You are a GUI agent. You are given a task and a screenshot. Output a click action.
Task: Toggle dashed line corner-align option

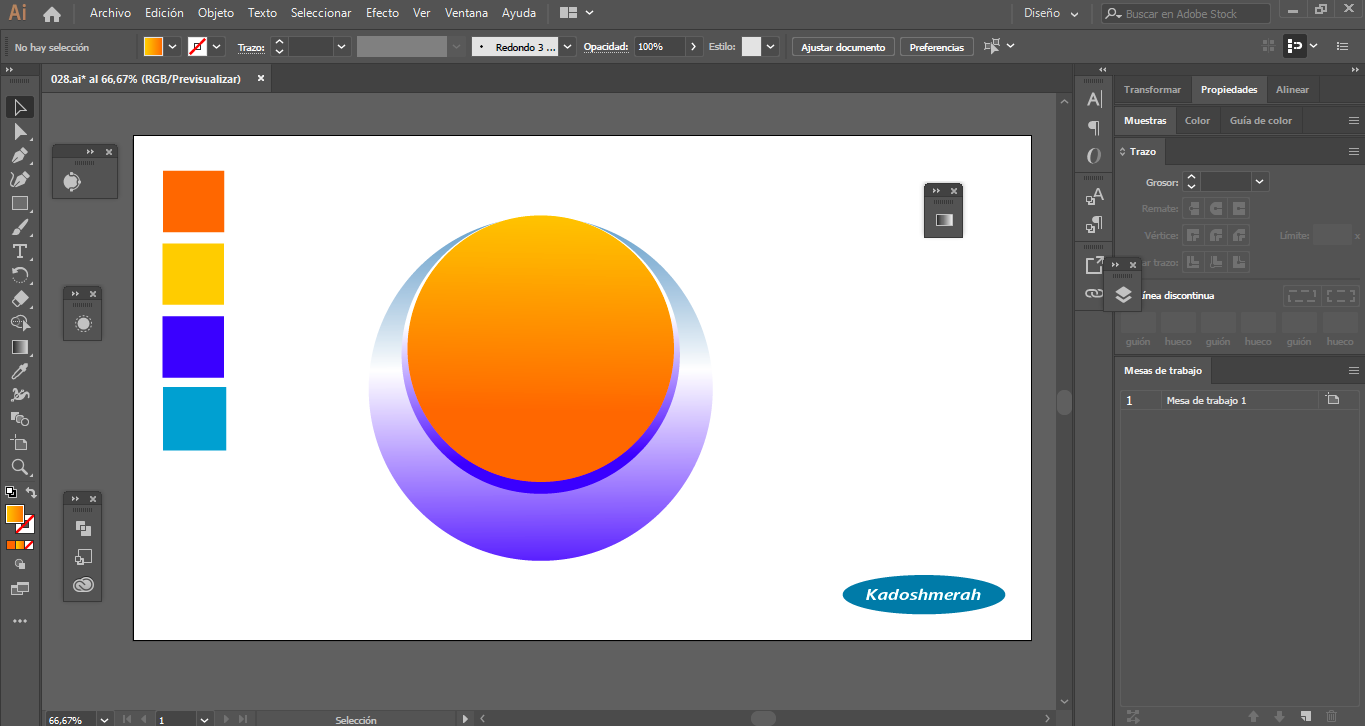[1340, 296]
